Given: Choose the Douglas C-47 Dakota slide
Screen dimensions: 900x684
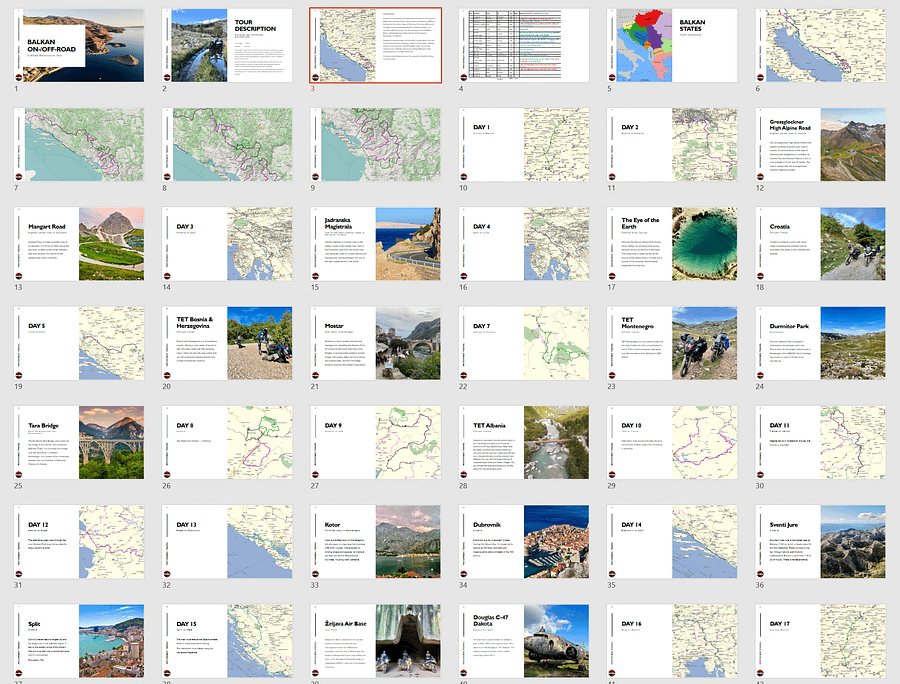Looking at the screenshot, I should point(524,641).
